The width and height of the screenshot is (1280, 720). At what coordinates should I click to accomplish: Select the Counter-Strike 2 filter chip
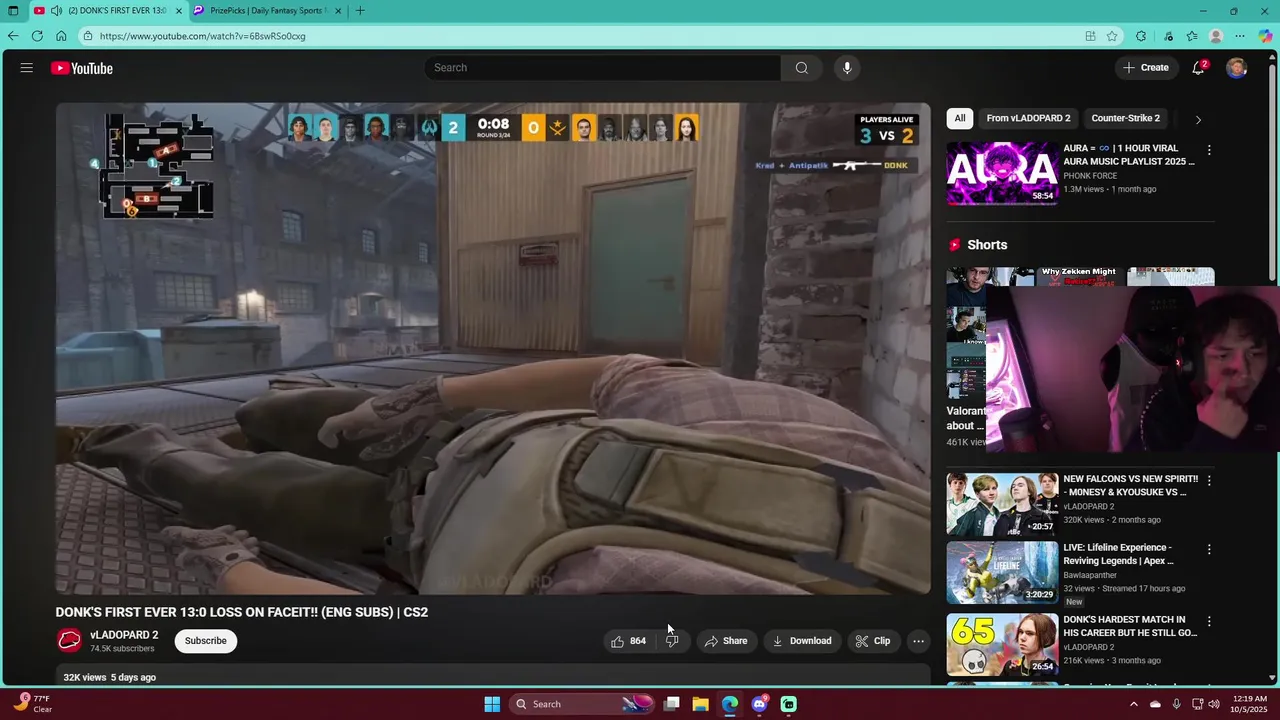pos(1126,118)
